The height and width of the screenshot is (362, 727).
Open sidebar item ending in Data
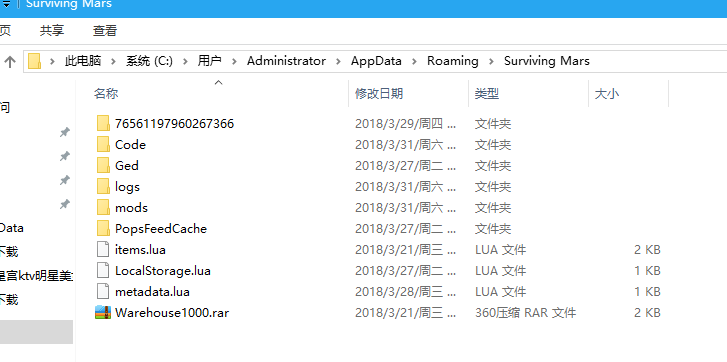click(x=12, y=228)
